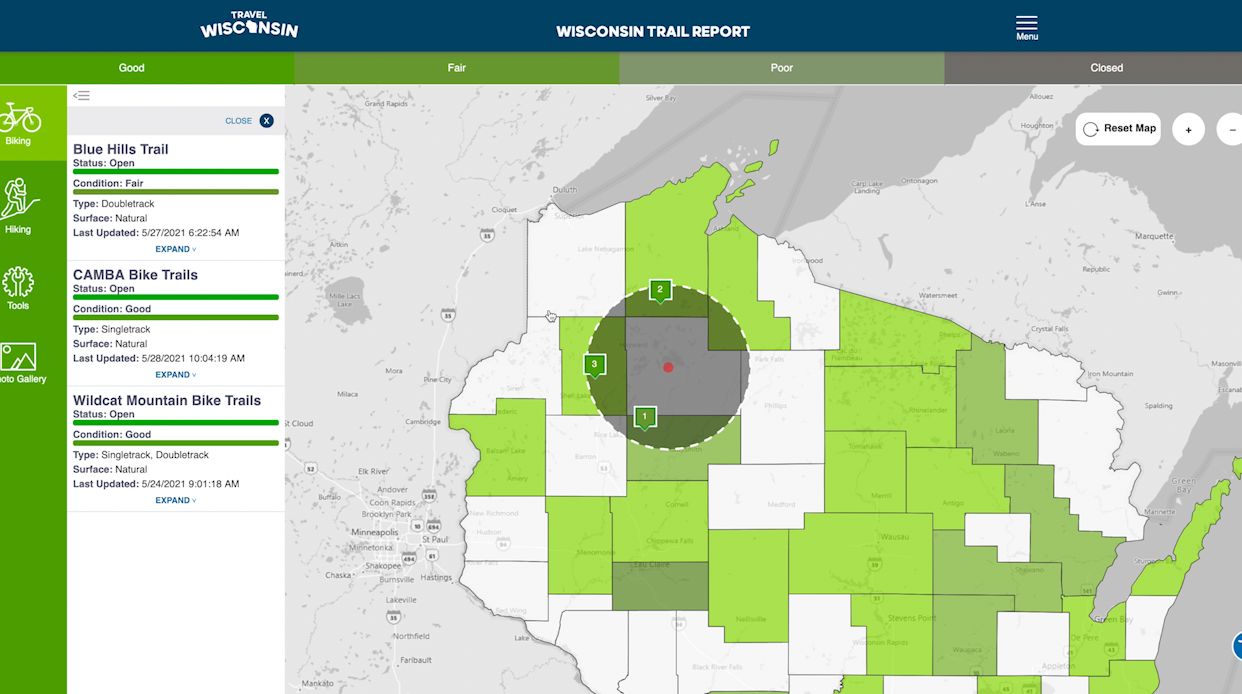Viewport: 1242px width, 694px height.
Task: Click the red center dot on map
Action: point(668,367)
